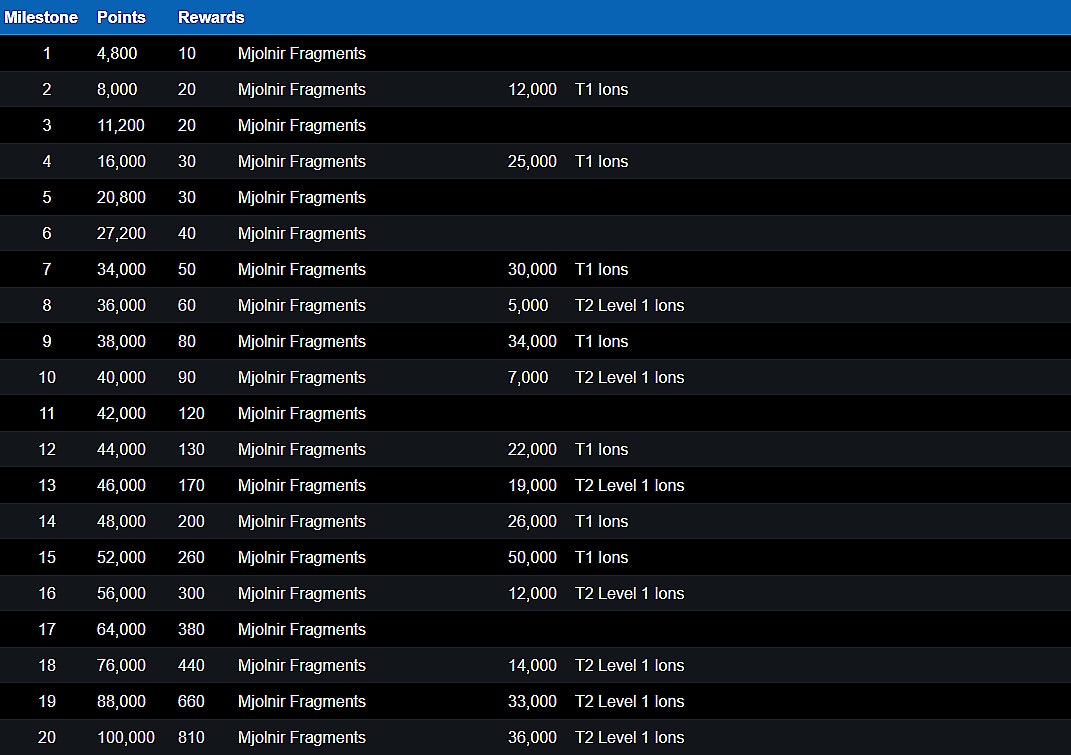This screenshot has height=755, width=1071.
Task: Select the 34,000 T1 Ions amount
Action: [532, 341]
